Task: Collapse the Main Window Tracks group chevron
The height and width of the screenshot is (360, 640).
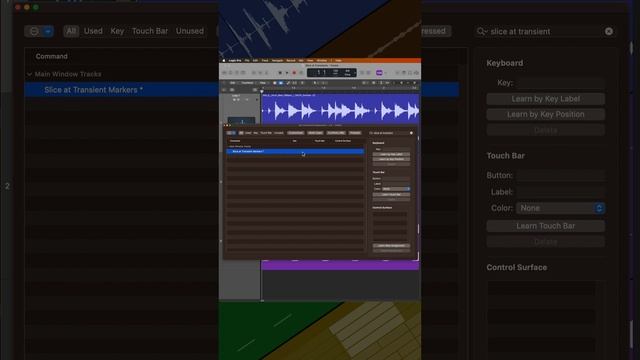Action: pos(29,74)
